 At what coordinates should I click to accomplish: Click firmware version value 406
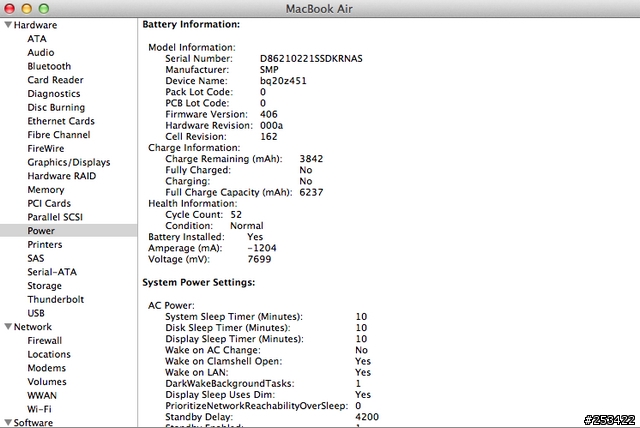(x=269, y=114)
